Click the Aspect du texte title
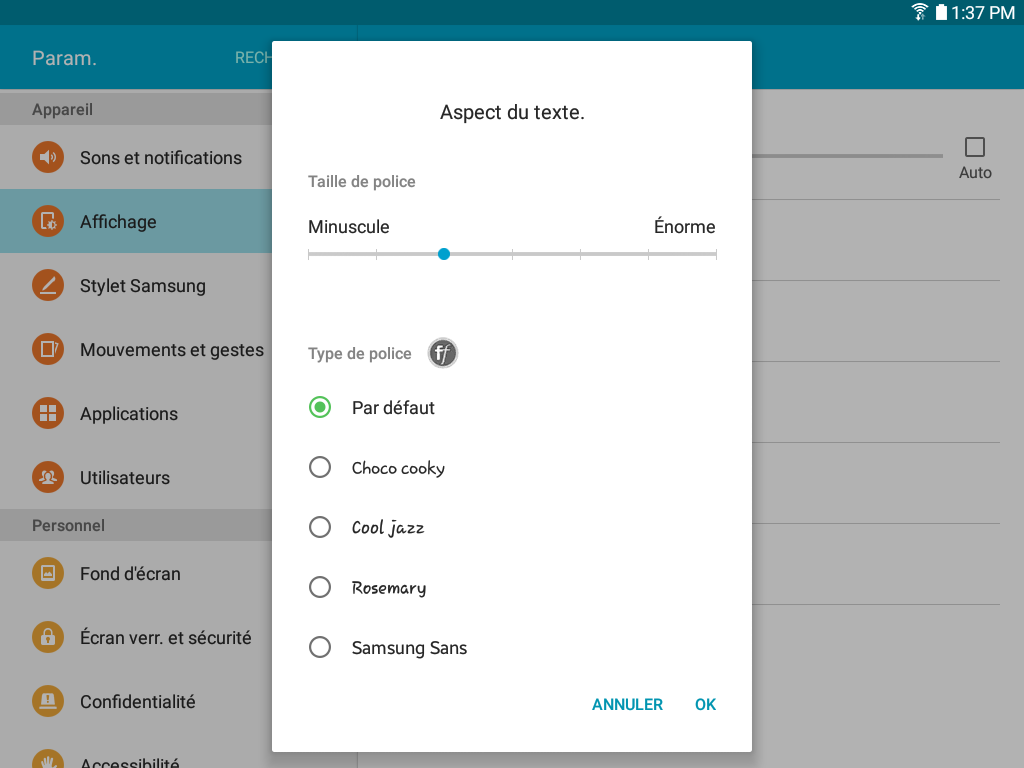The image size is (1024, 768). (512, 112)
